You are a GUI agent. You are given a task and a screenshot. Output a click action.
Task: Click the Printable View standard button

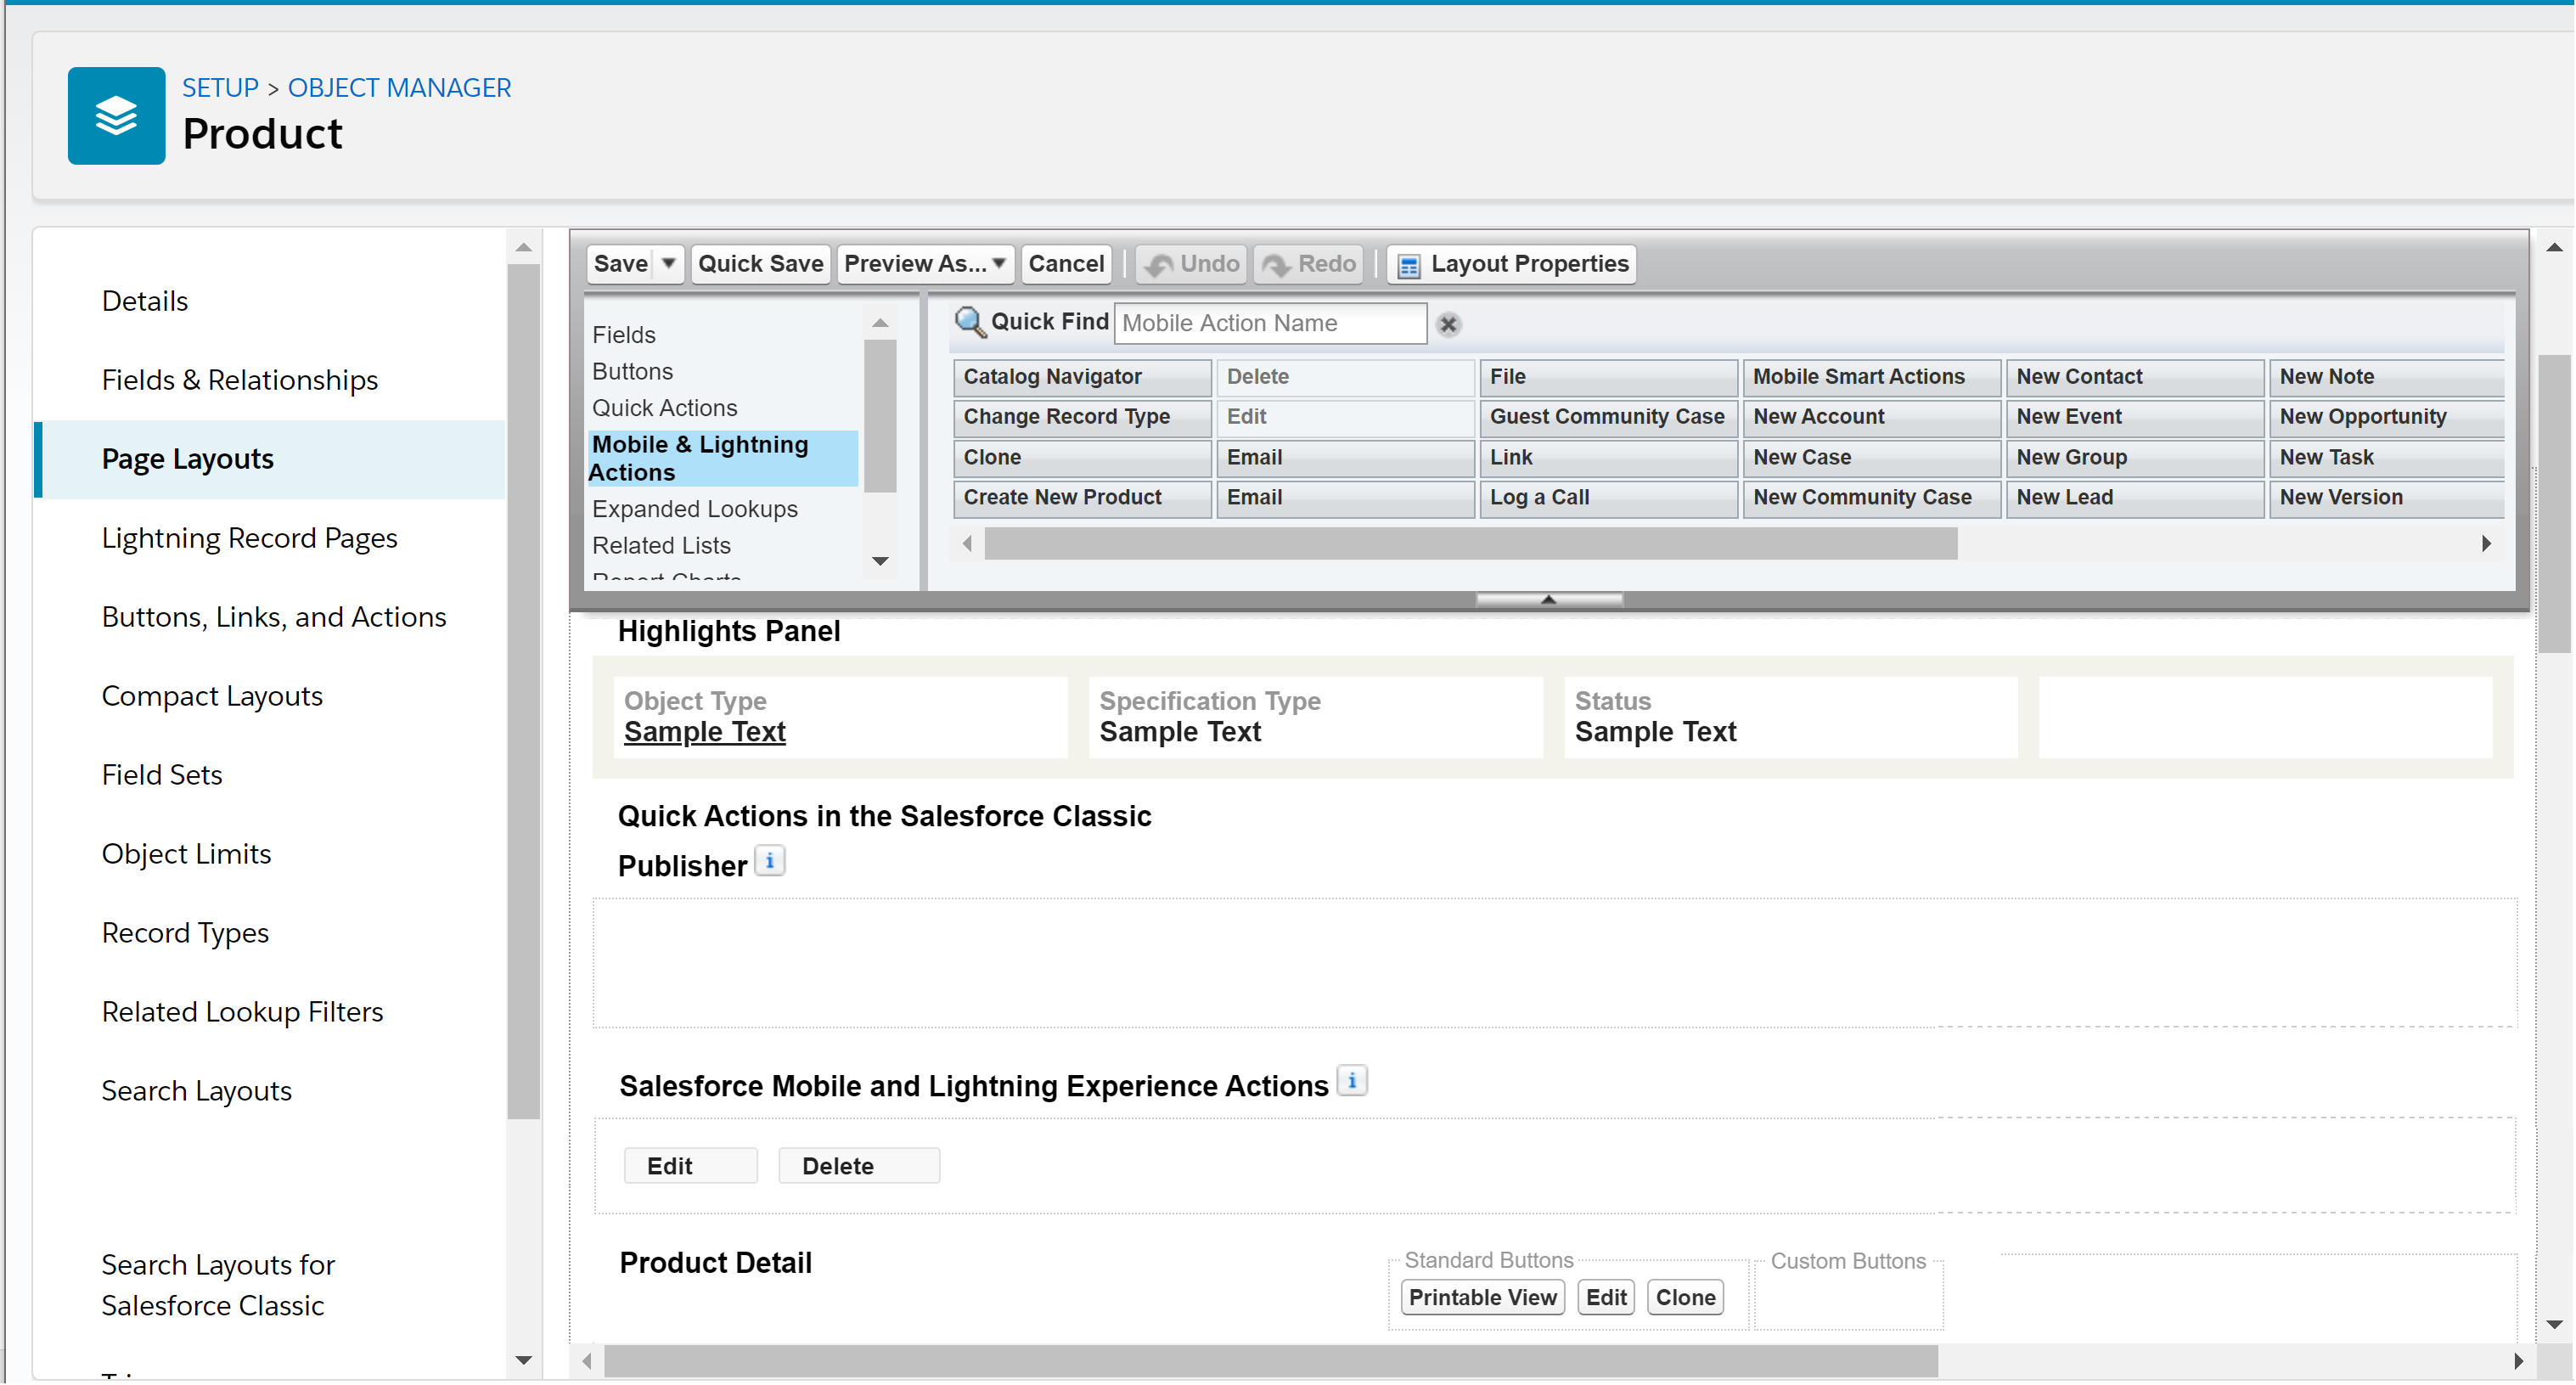pyautogui.click(x=1482, y=1297)
